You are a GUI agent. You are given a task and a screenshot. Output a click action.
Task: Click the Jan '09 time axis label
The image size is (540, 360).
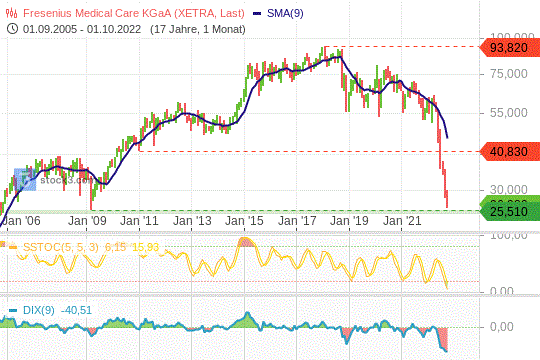(x=87, y=220)
